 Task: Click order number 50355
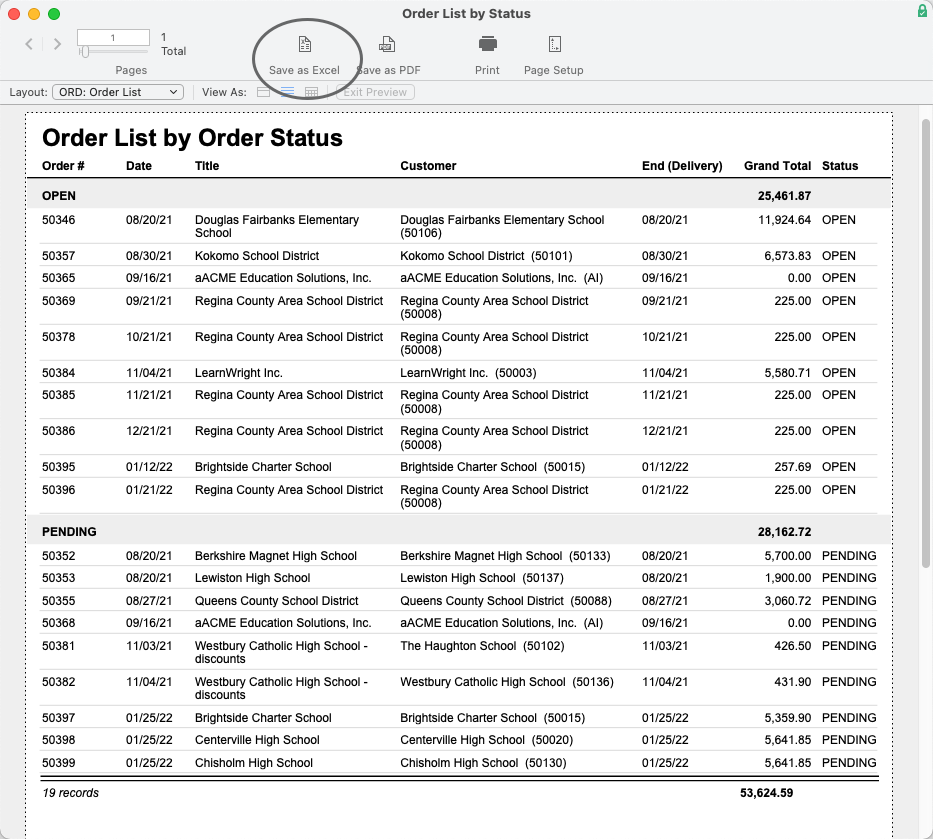(58, 601)
